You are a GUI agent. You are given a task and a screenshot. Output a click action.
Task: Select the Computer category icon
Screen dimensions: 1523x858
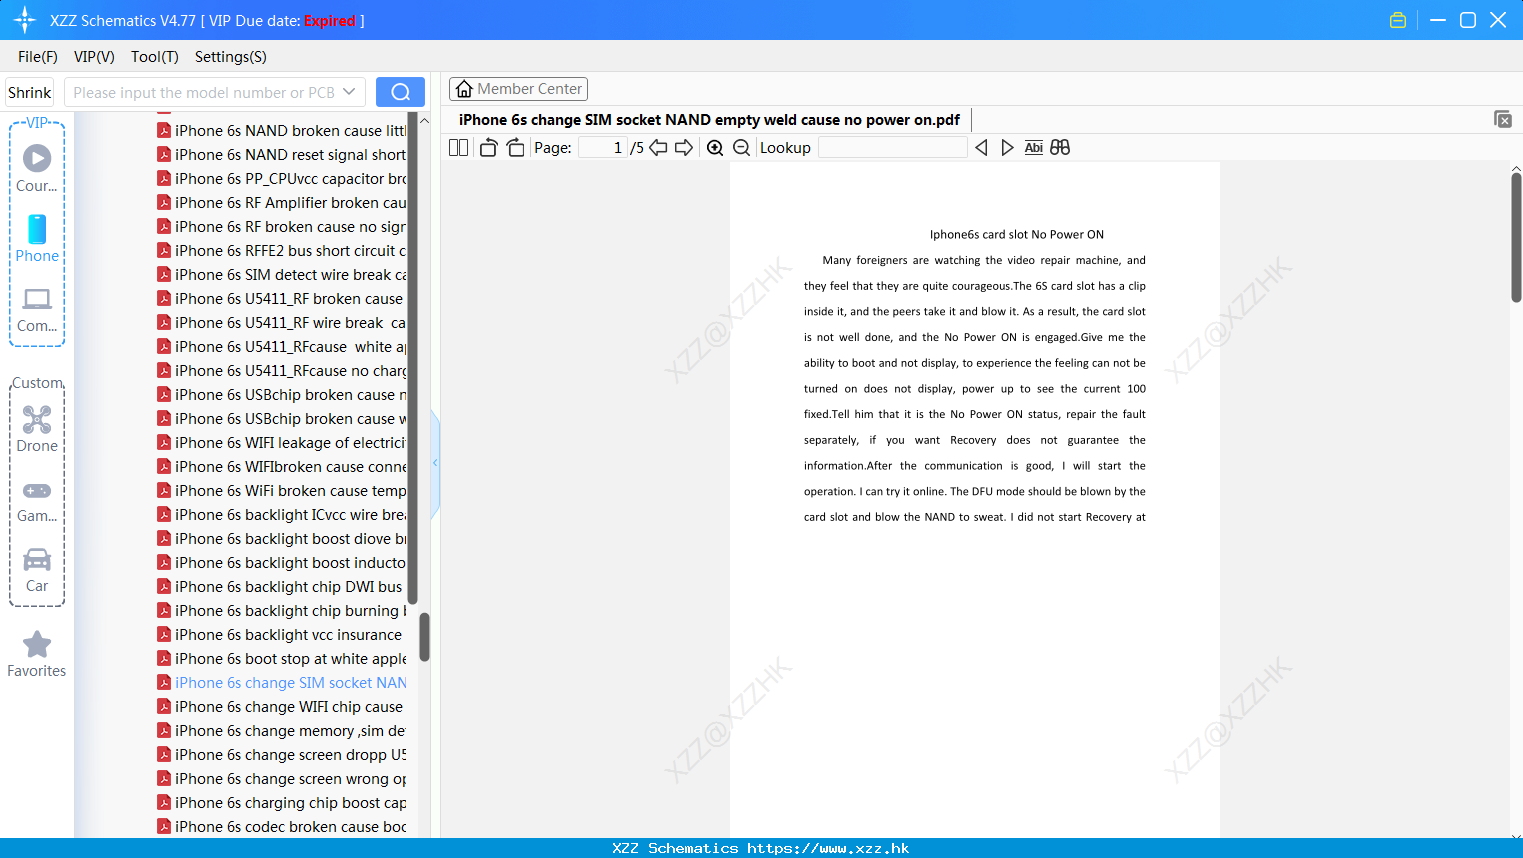pyautogui.click(x=37, y=309)
